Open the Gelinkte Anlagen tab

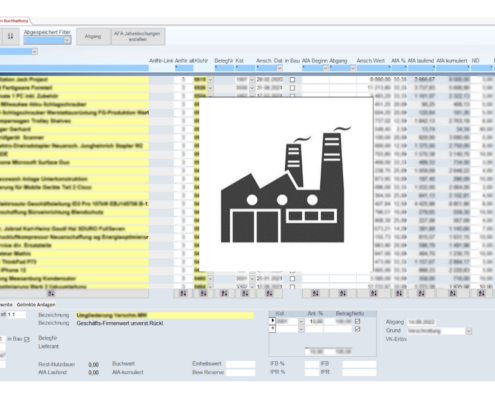click(36, 305)
